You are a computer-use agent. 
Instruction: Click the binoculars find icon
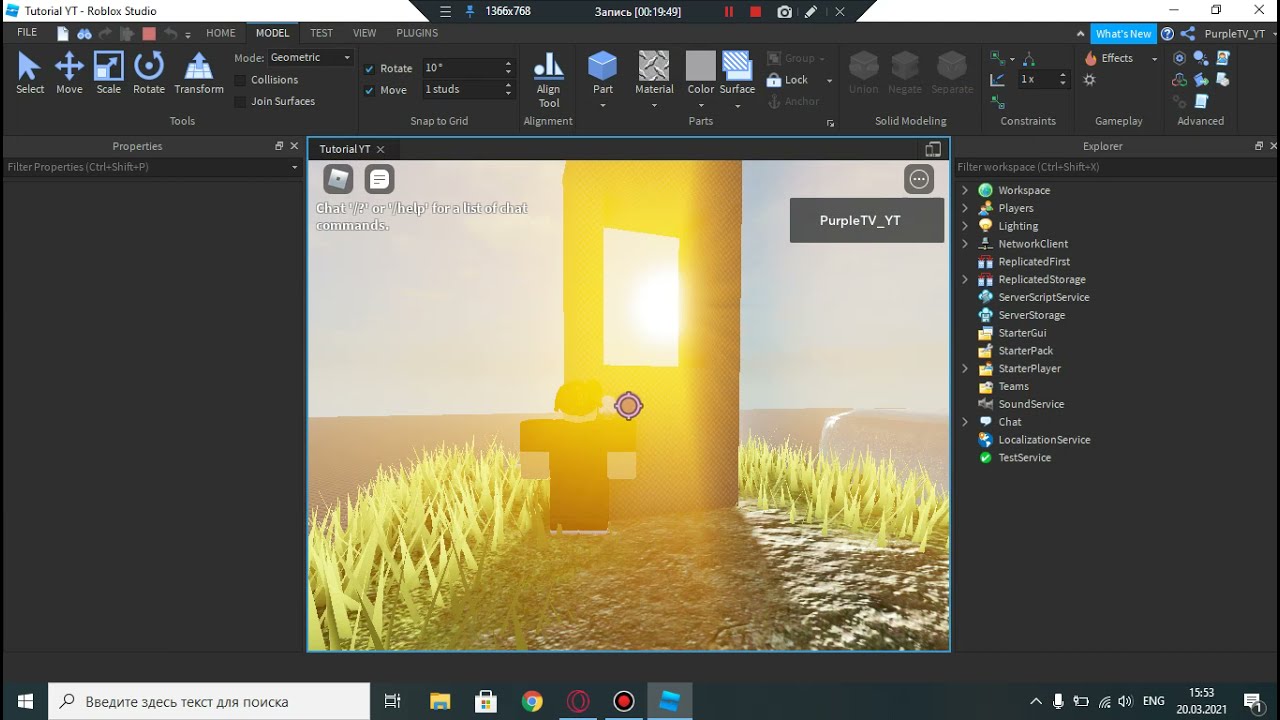pos(85,34)
